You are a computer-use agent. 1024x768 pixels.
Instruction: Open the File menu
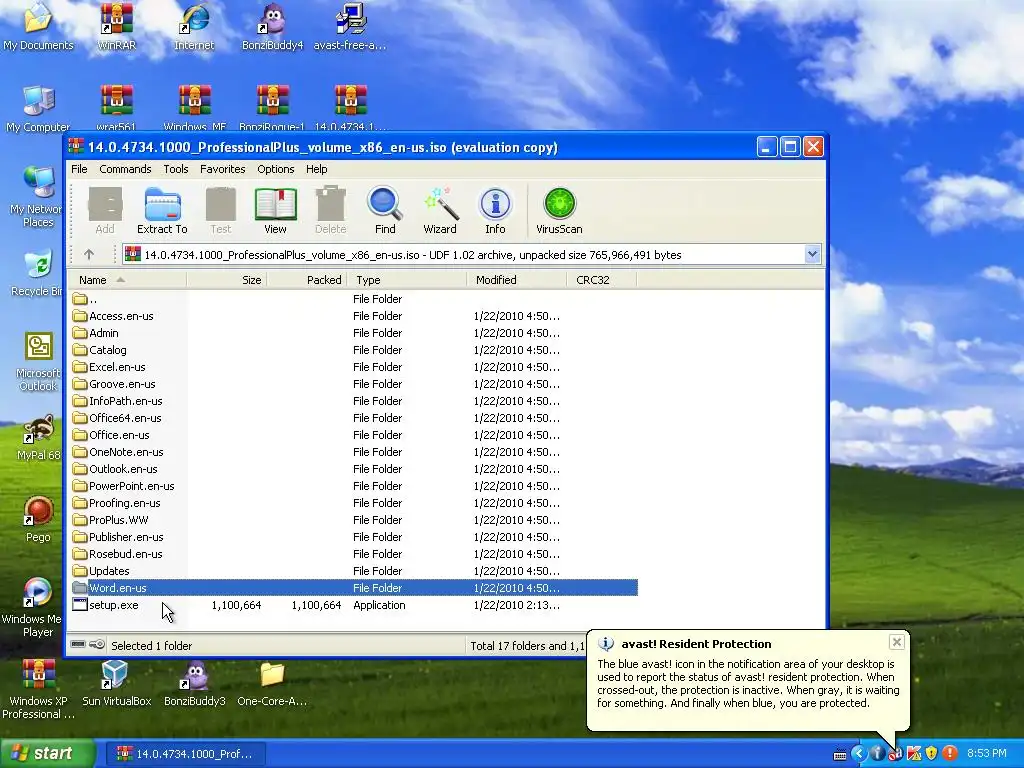79,169
